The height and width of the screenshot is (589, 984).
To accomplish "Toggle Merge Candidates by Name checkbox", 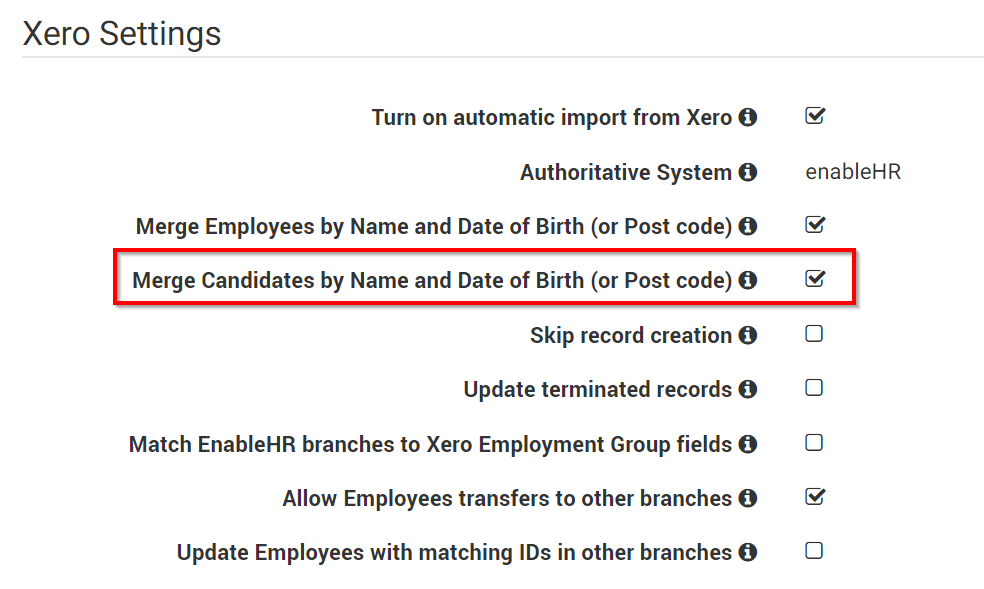I will (815, 279).
